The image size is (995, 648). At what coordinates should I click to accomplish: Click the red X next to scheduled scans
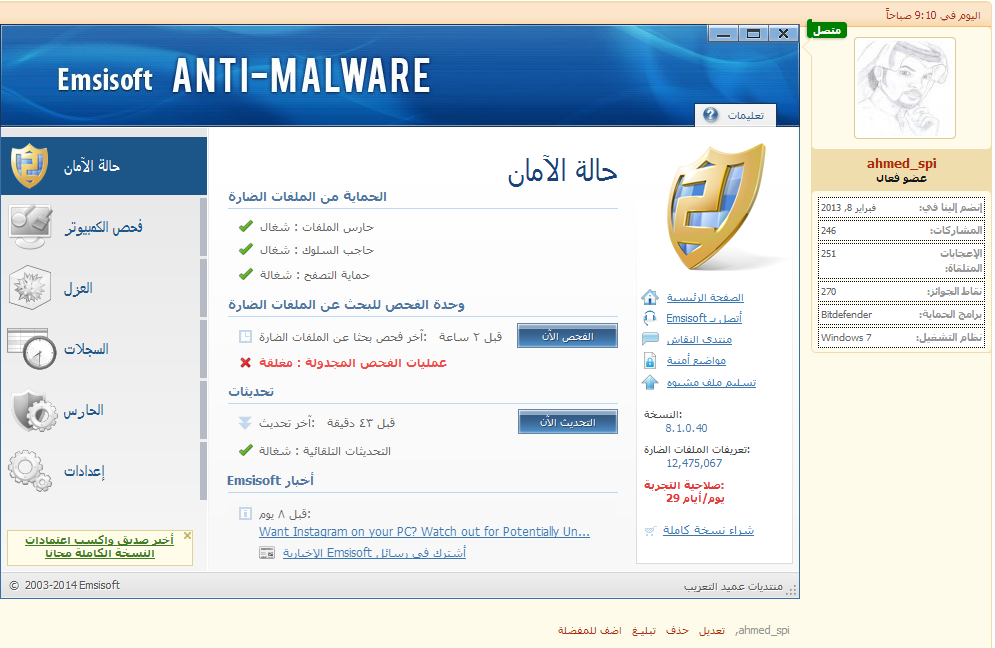tap(245, 362)
